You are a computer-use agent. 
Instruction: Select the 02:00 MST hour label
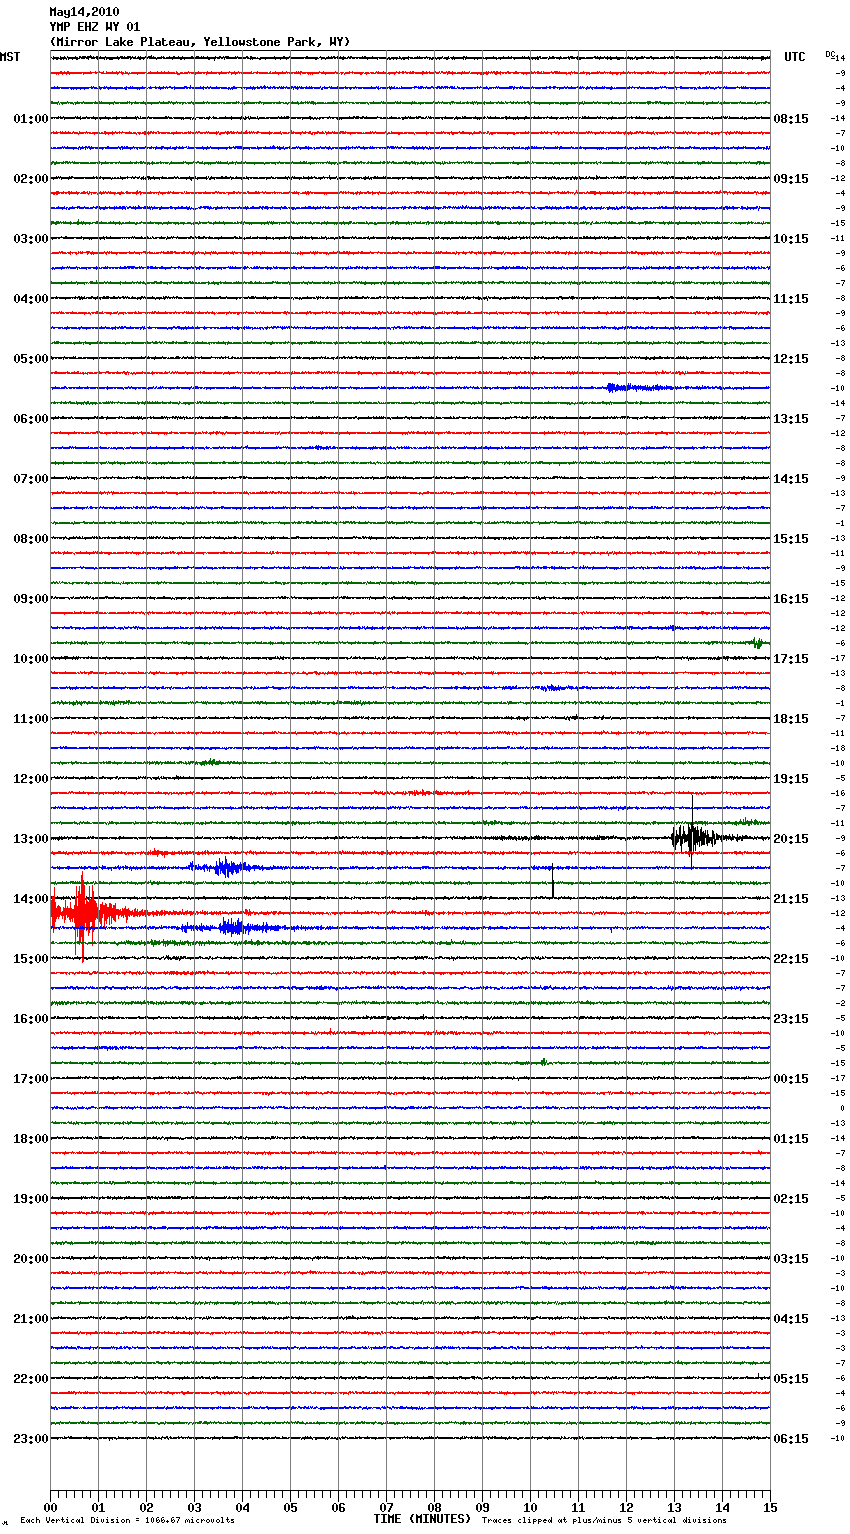[x=31, y=179]
